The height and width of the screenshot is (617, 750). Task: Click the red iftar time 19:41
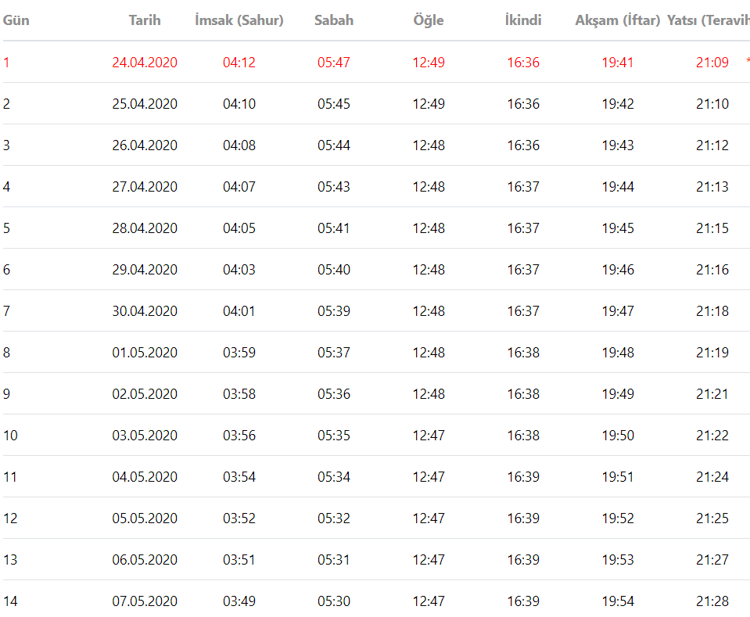point(618,63)
